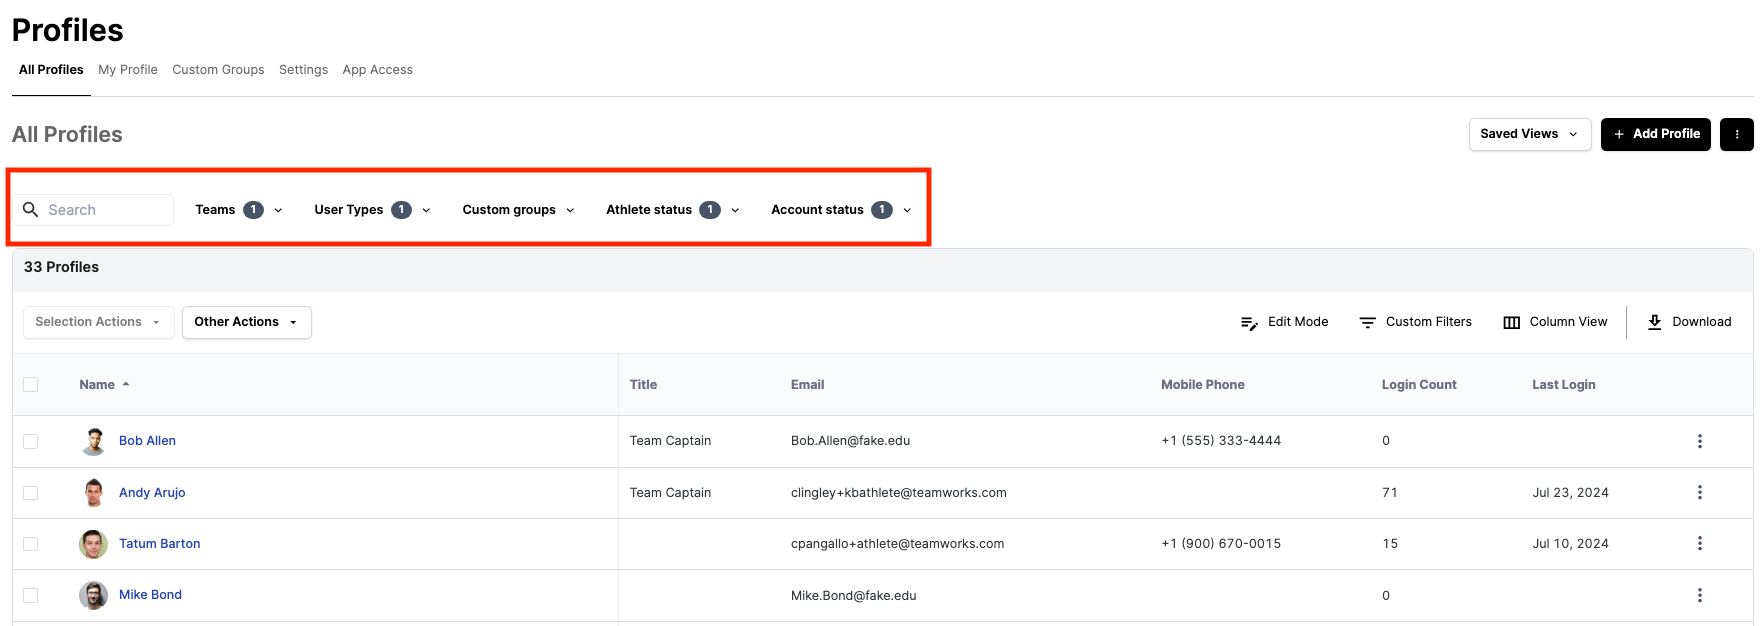The image size is (1763, 626).
Task: Click the Add Profile button
Action: click(1655, 134)
